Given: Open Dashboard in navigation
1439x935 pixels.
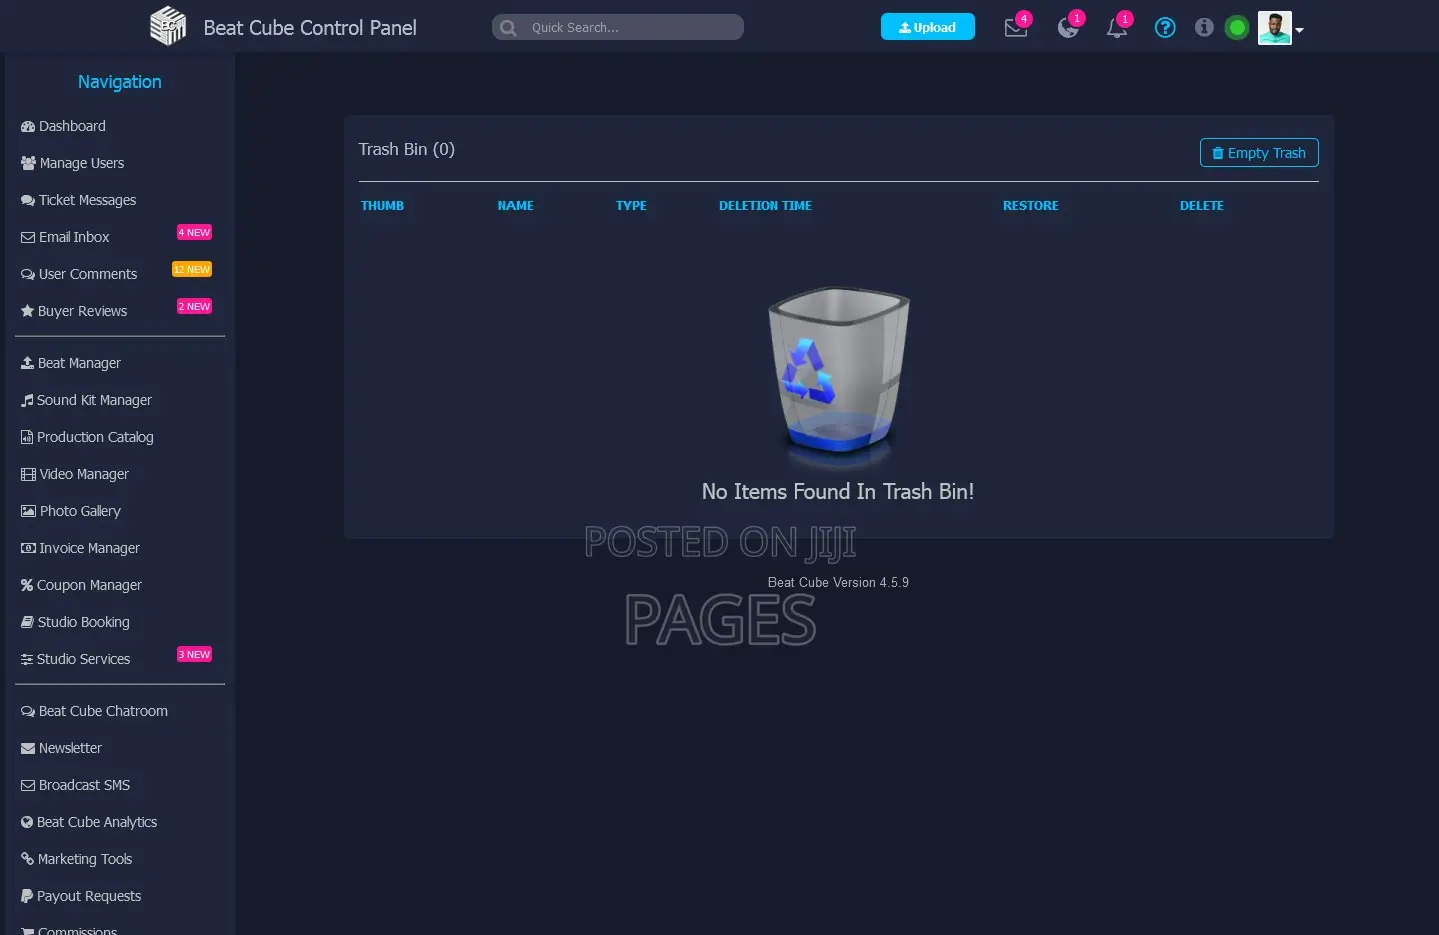Looking at the screenshot, I should coord(63,126).
